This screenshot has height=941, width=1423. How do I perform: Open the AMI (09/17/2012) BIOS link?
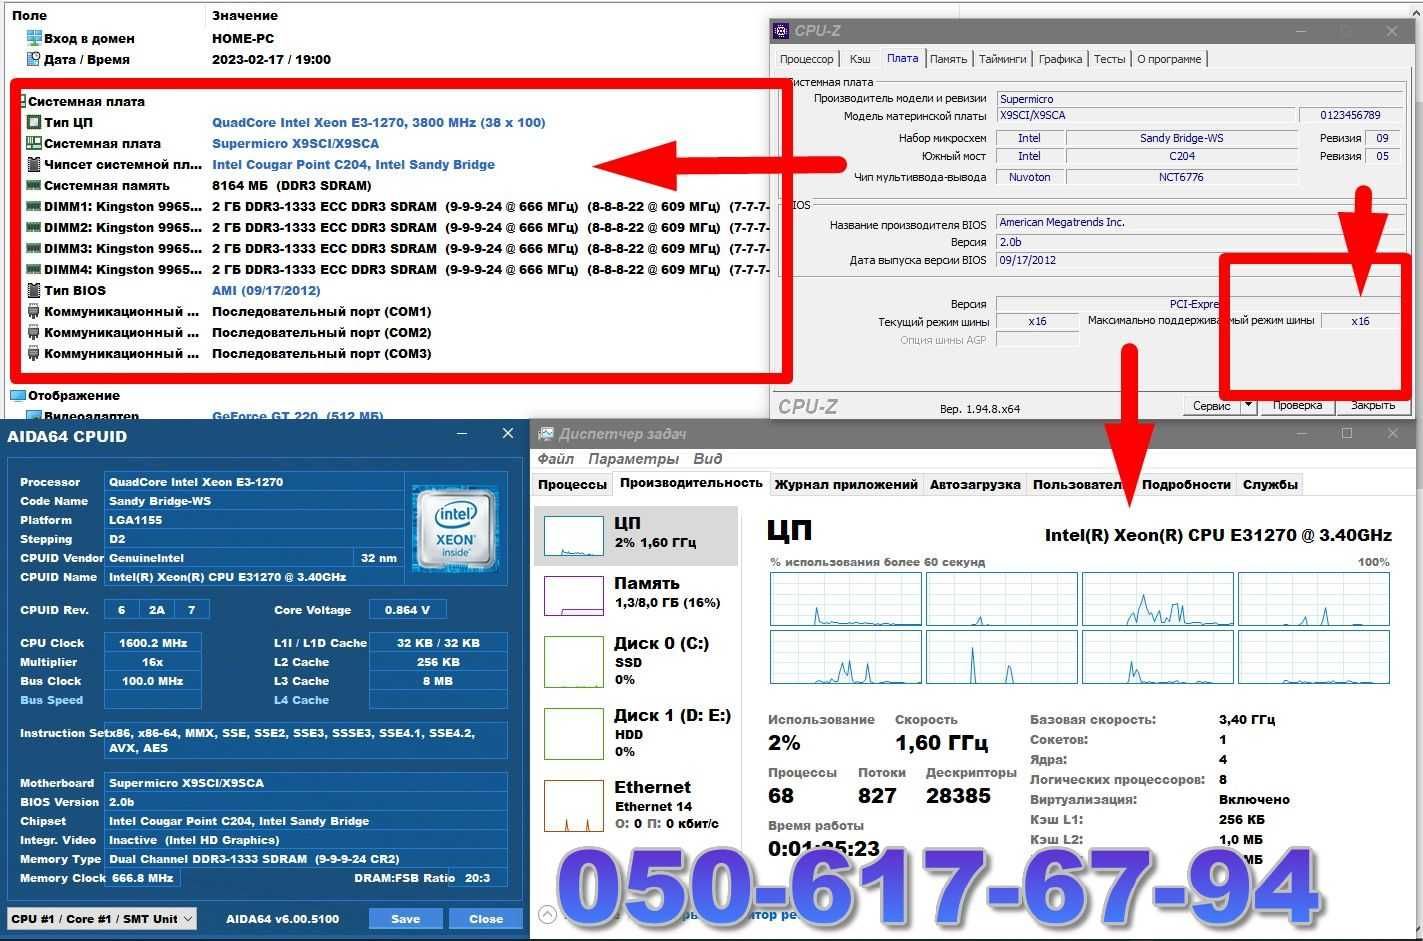(266, 291)
